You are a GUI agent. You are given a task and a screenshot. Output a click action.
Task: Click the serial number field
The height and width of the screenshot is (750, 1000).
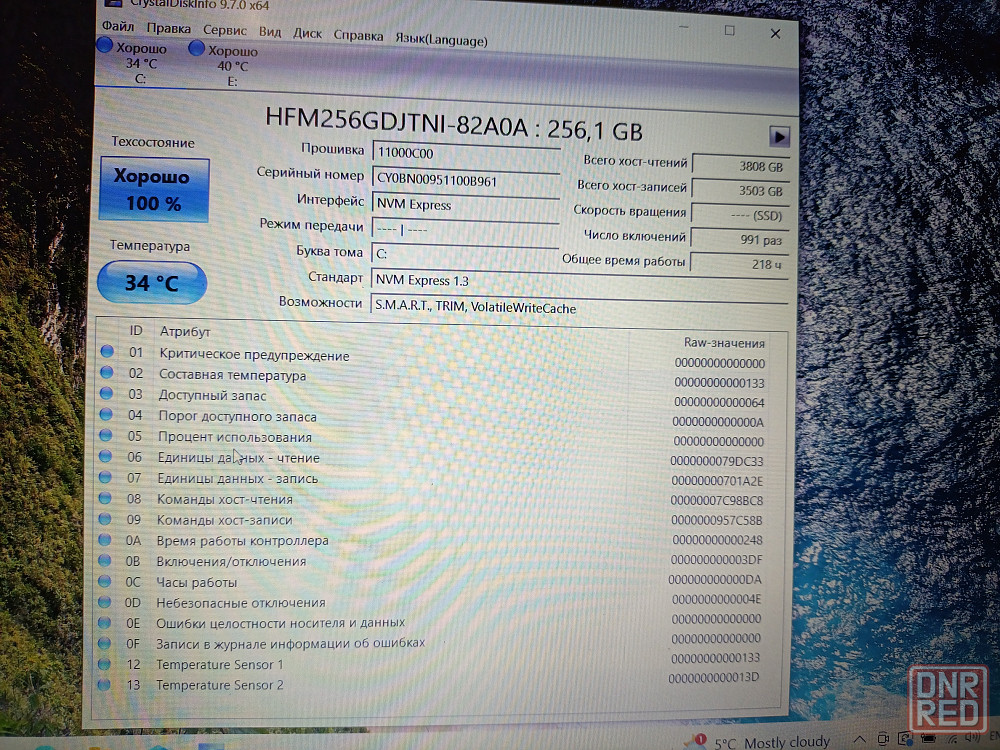(464, 180)
